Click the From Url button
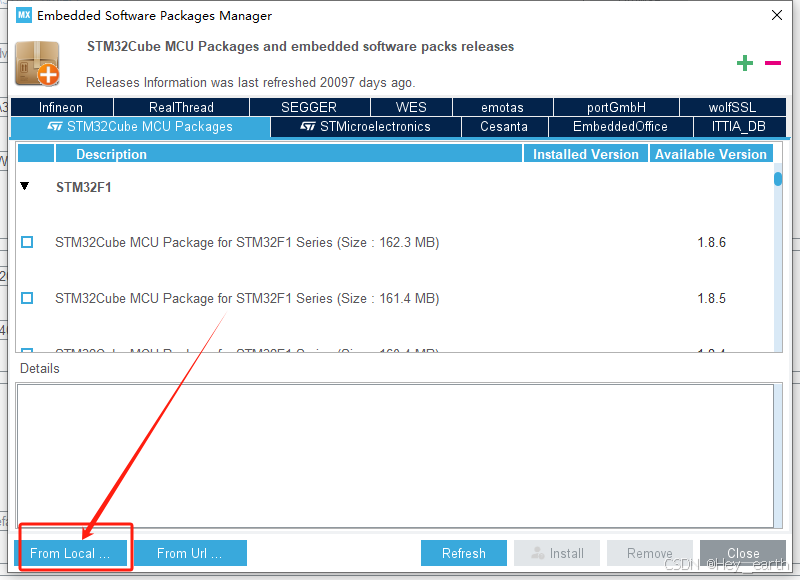The image size is (800, 580). [190, 553]
